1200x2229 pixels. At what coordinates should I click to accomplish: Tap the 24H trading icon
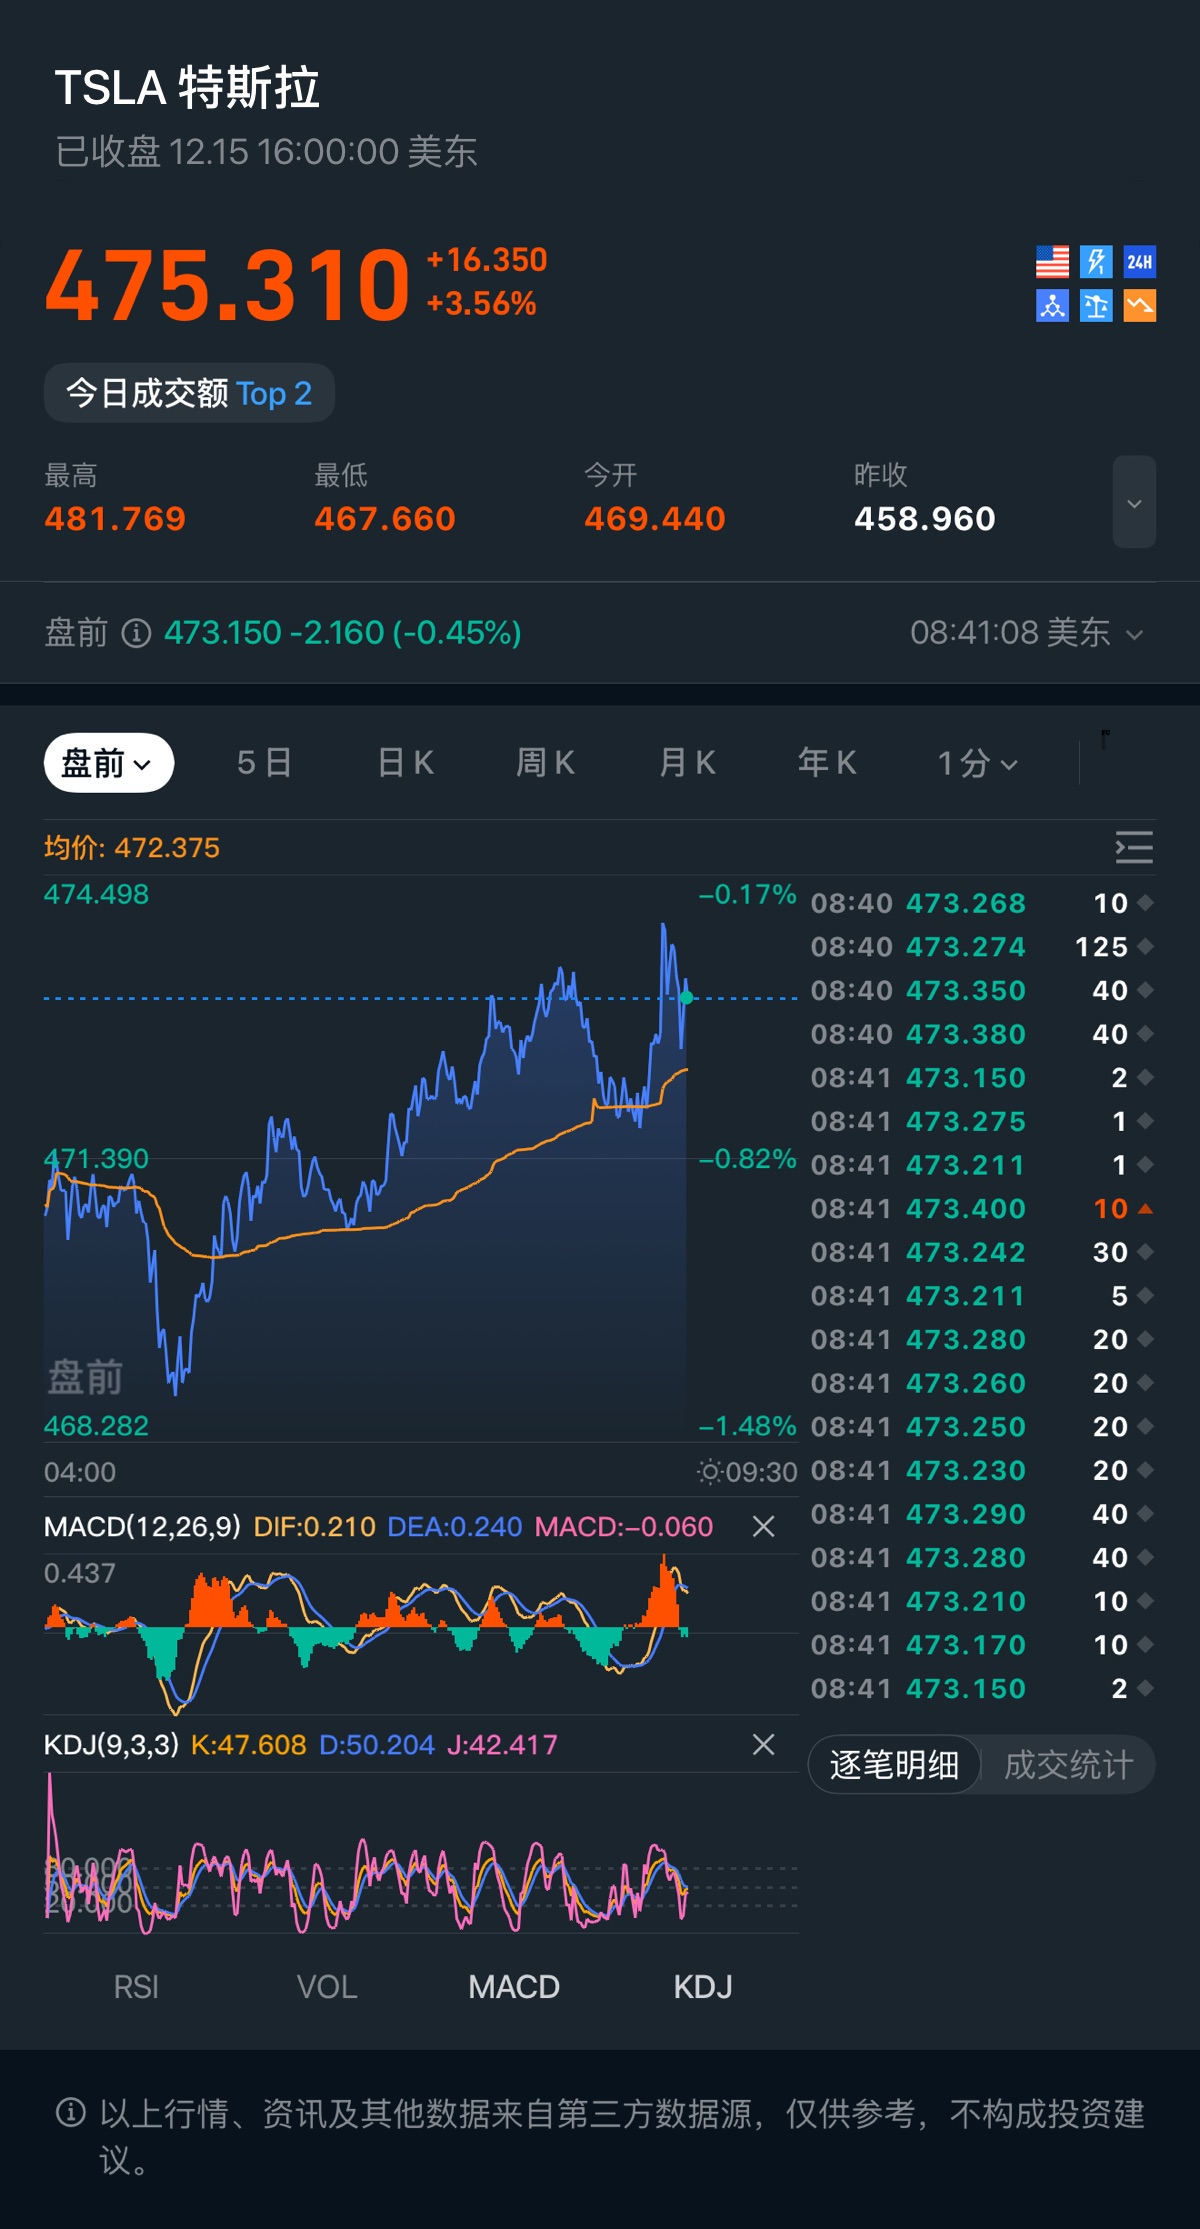[x=1139, y=262]
